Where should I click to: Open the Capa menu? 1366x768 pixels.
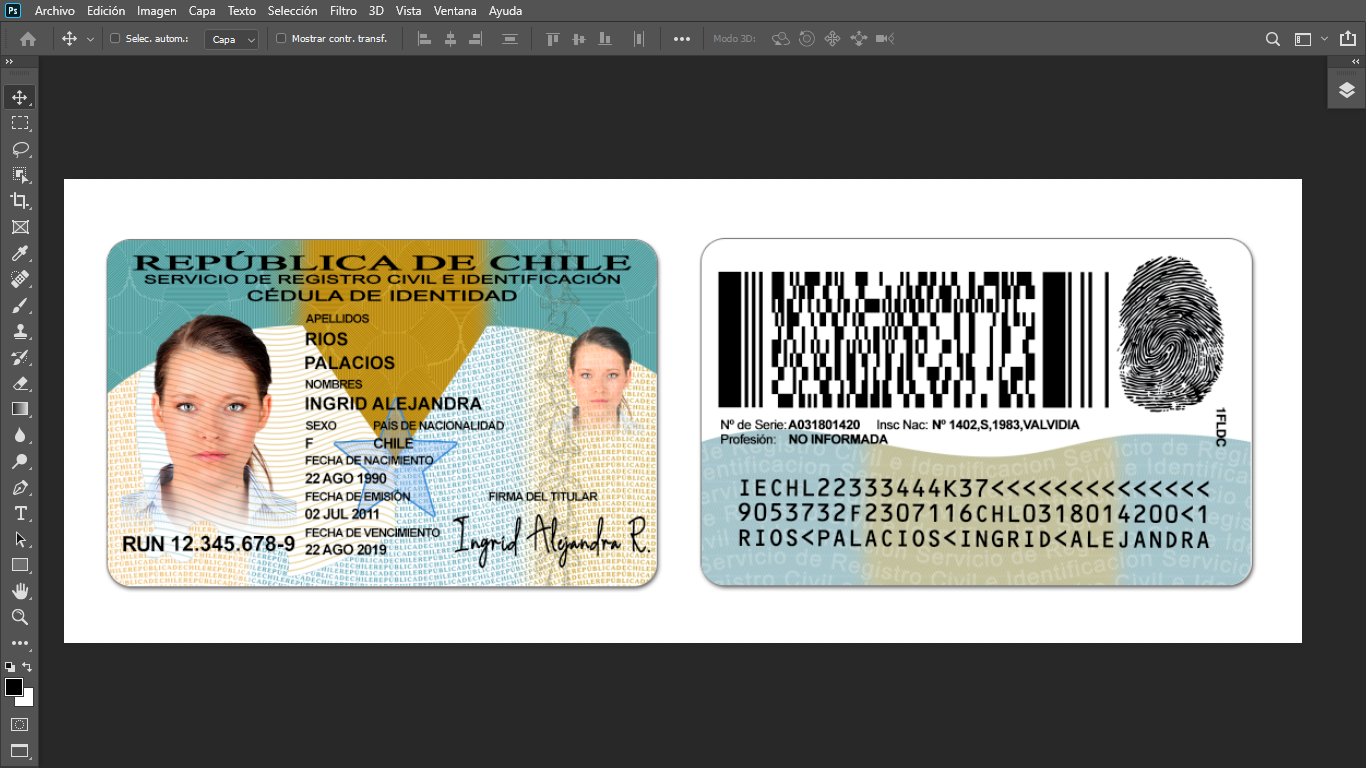[x=202, y=11]
